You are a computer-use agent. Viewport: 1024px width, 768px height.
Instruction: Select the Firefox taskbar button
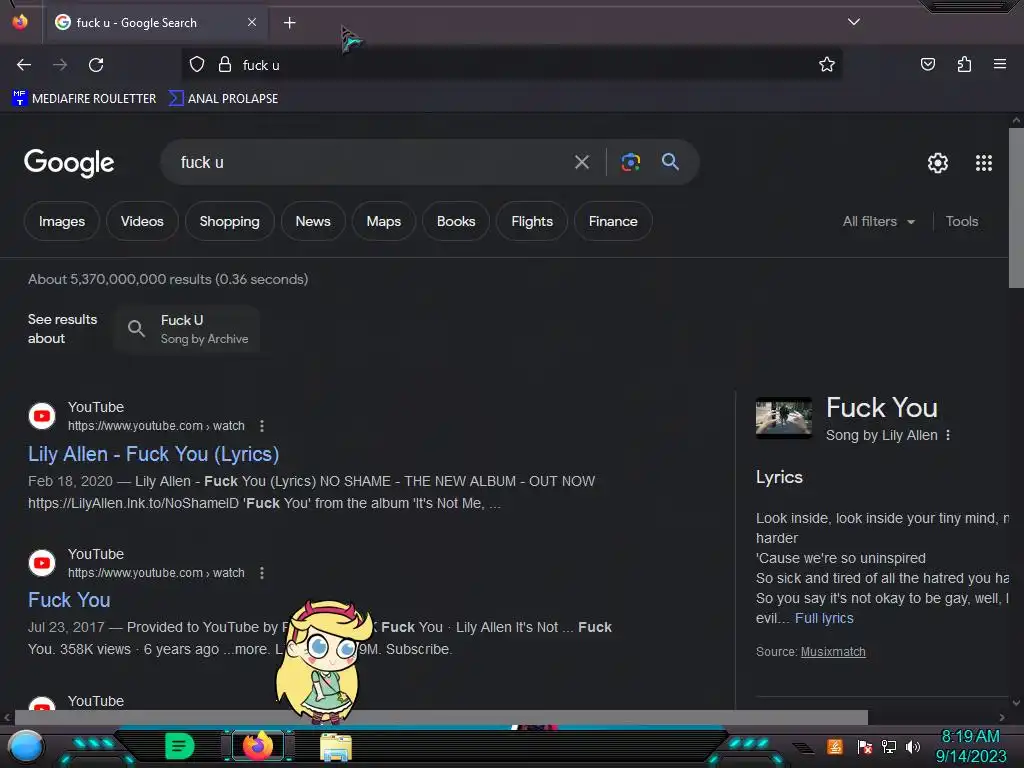pyautogui.click(x=258, y=746)
